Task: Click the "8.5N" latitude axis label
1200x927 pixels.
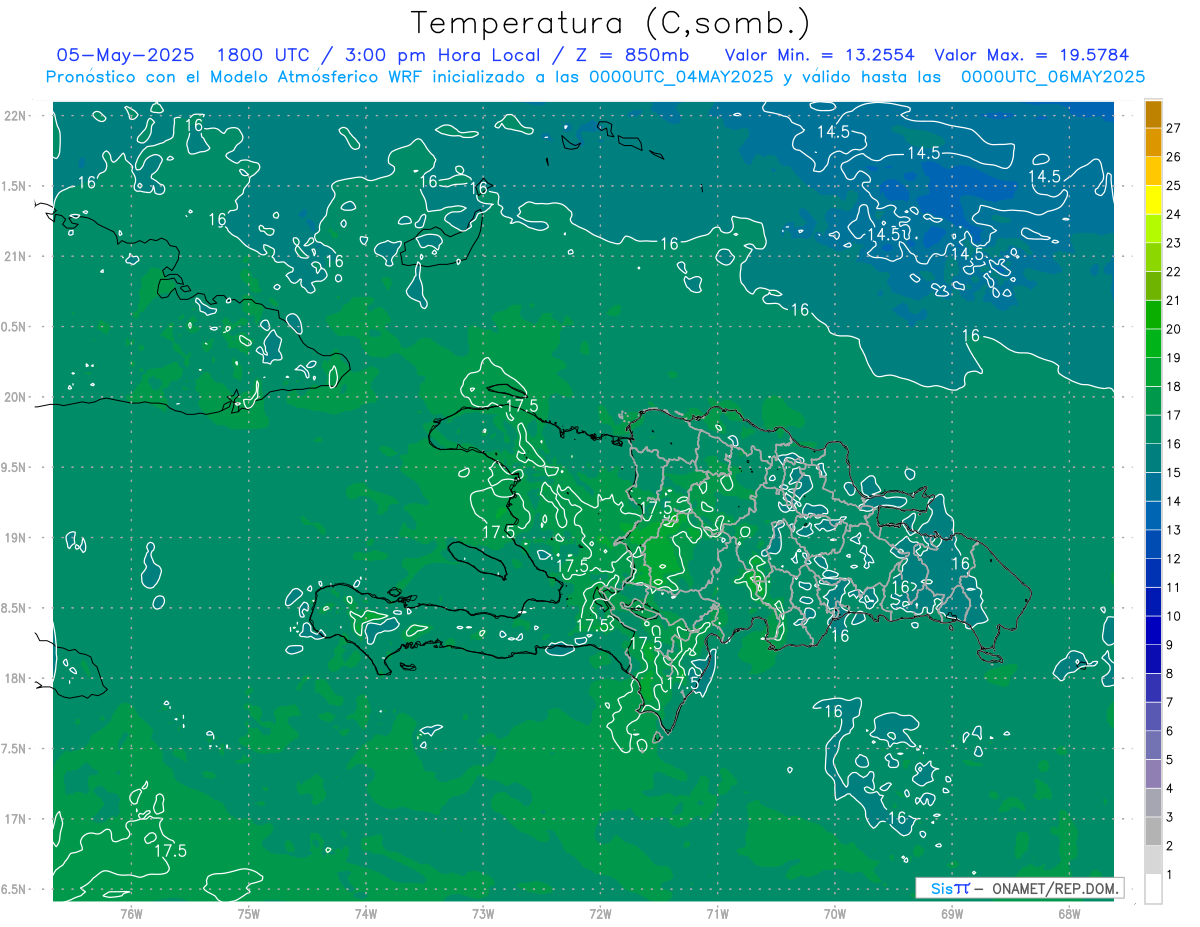Action: tap(15, 608)
